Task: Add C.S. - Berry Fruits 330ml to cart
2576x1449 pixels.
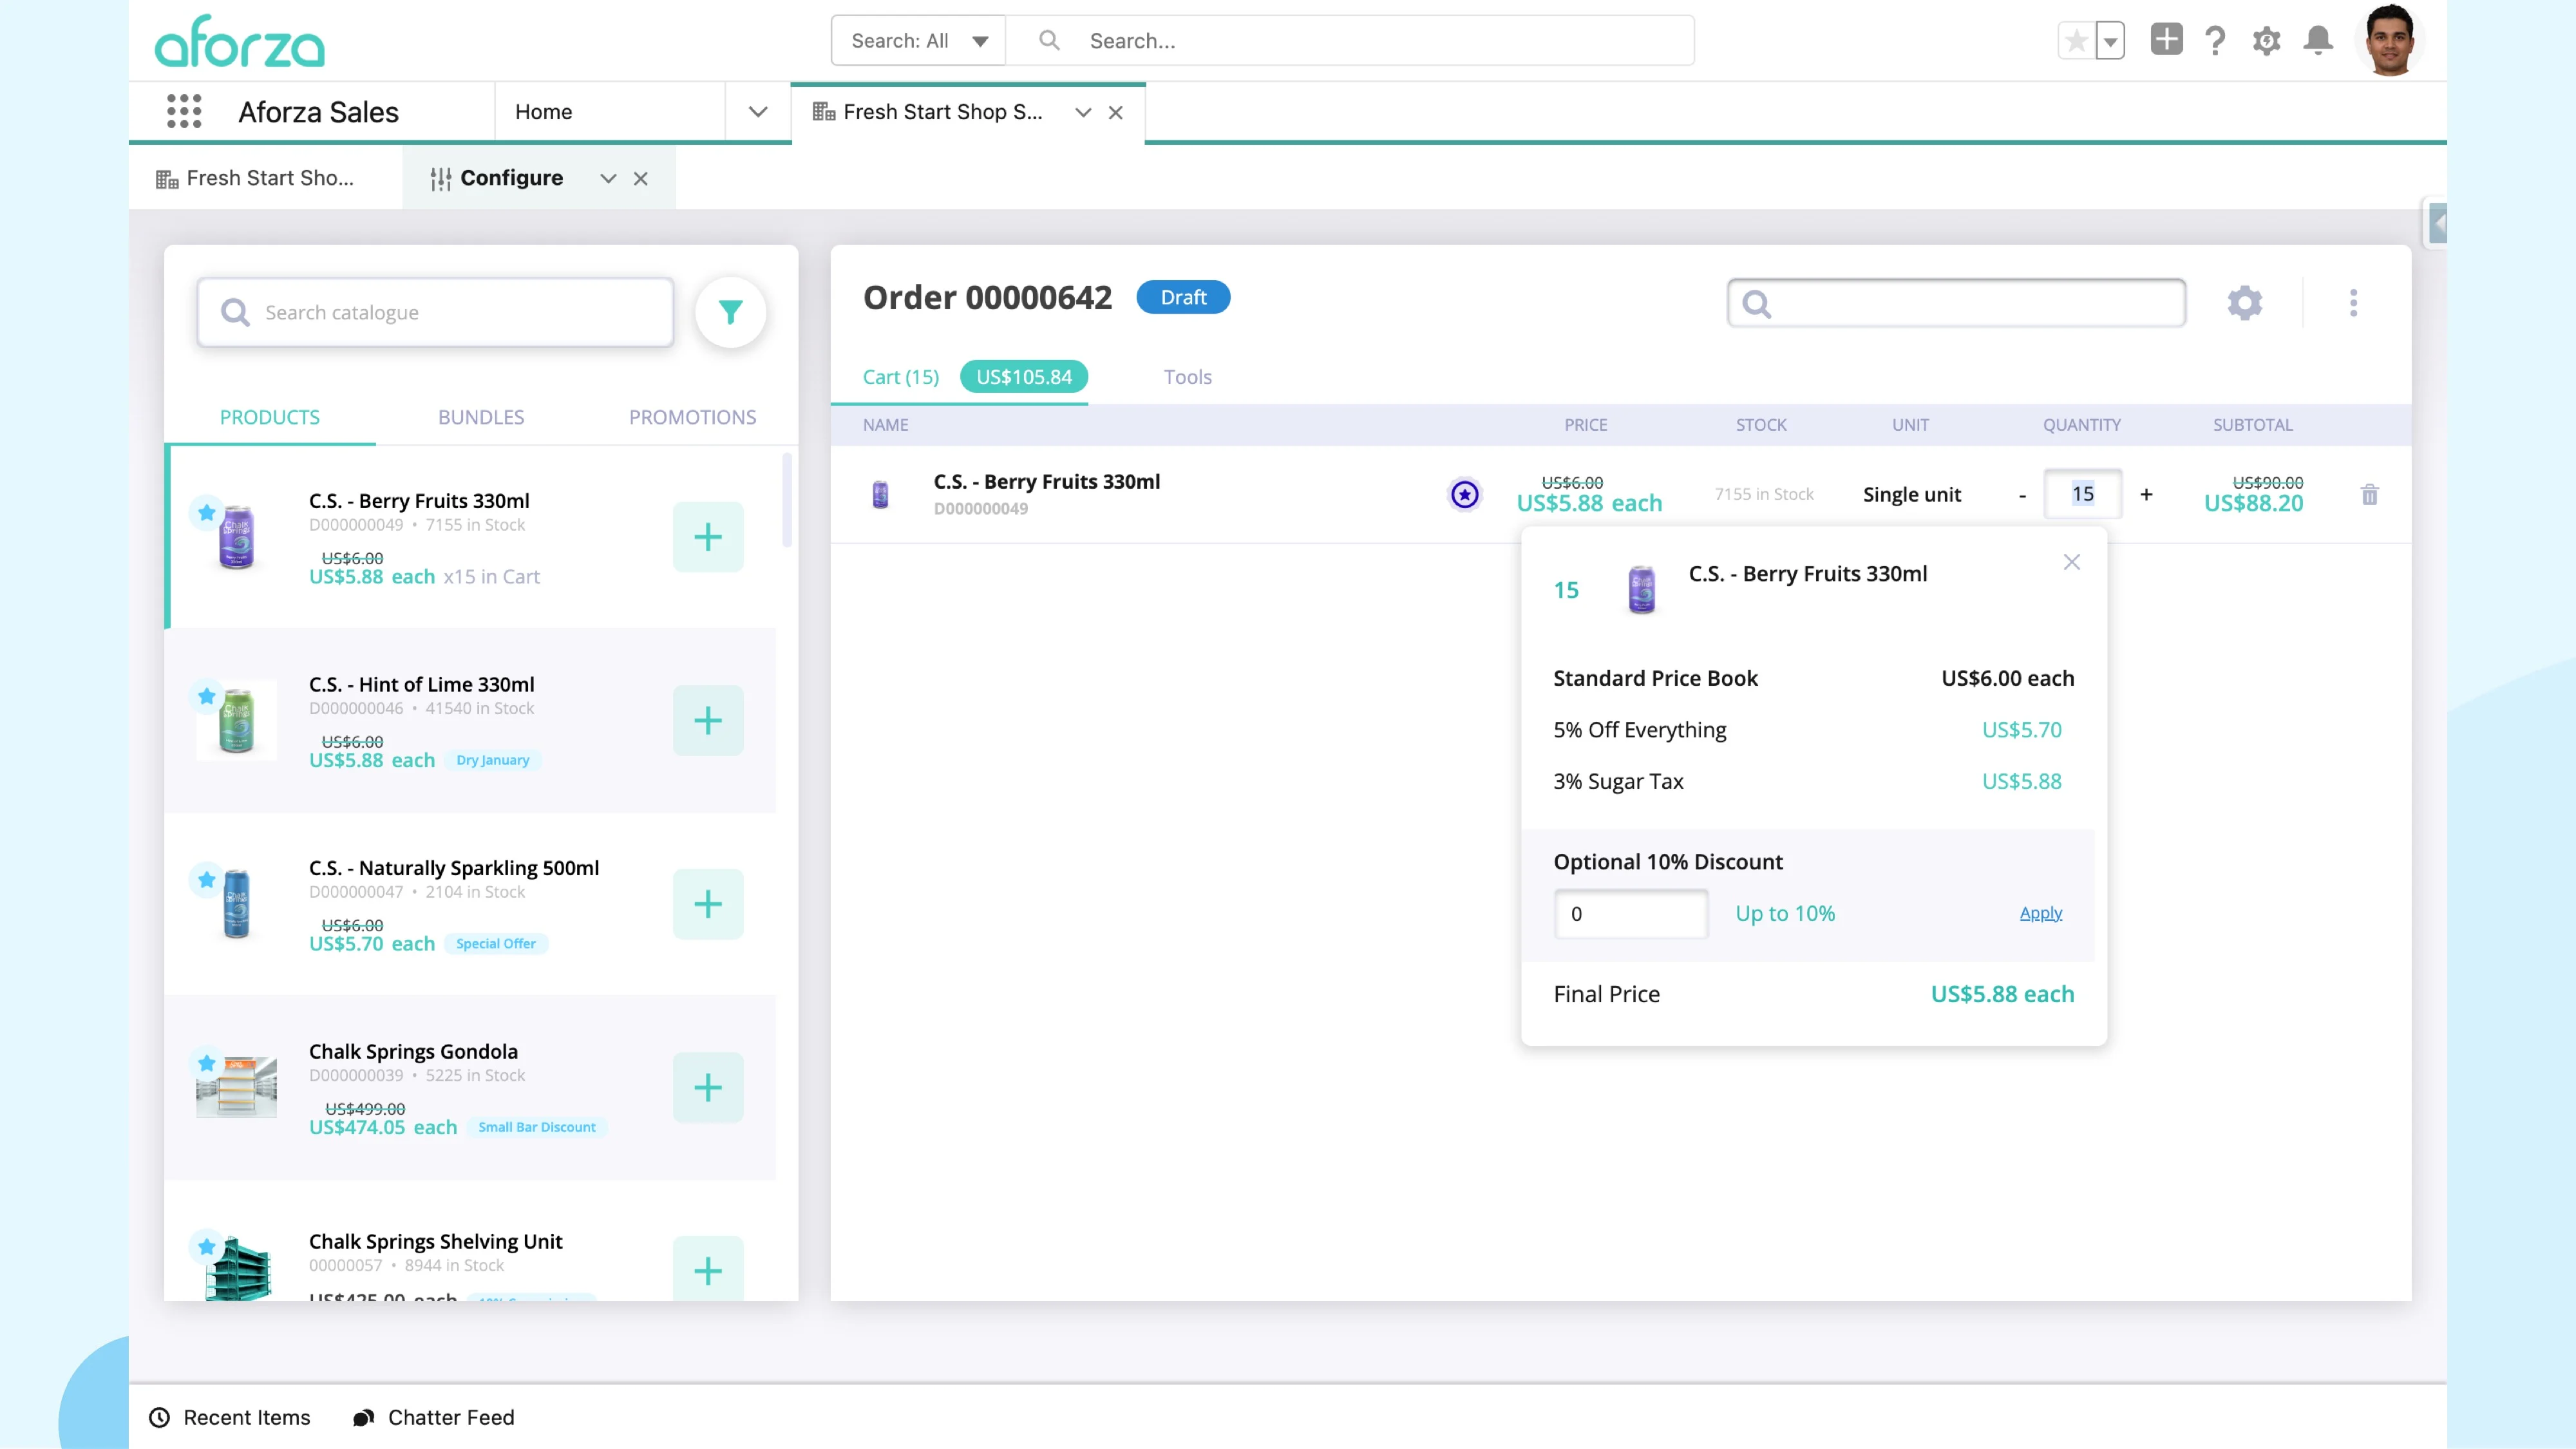Action: click(x=708, y=537)
